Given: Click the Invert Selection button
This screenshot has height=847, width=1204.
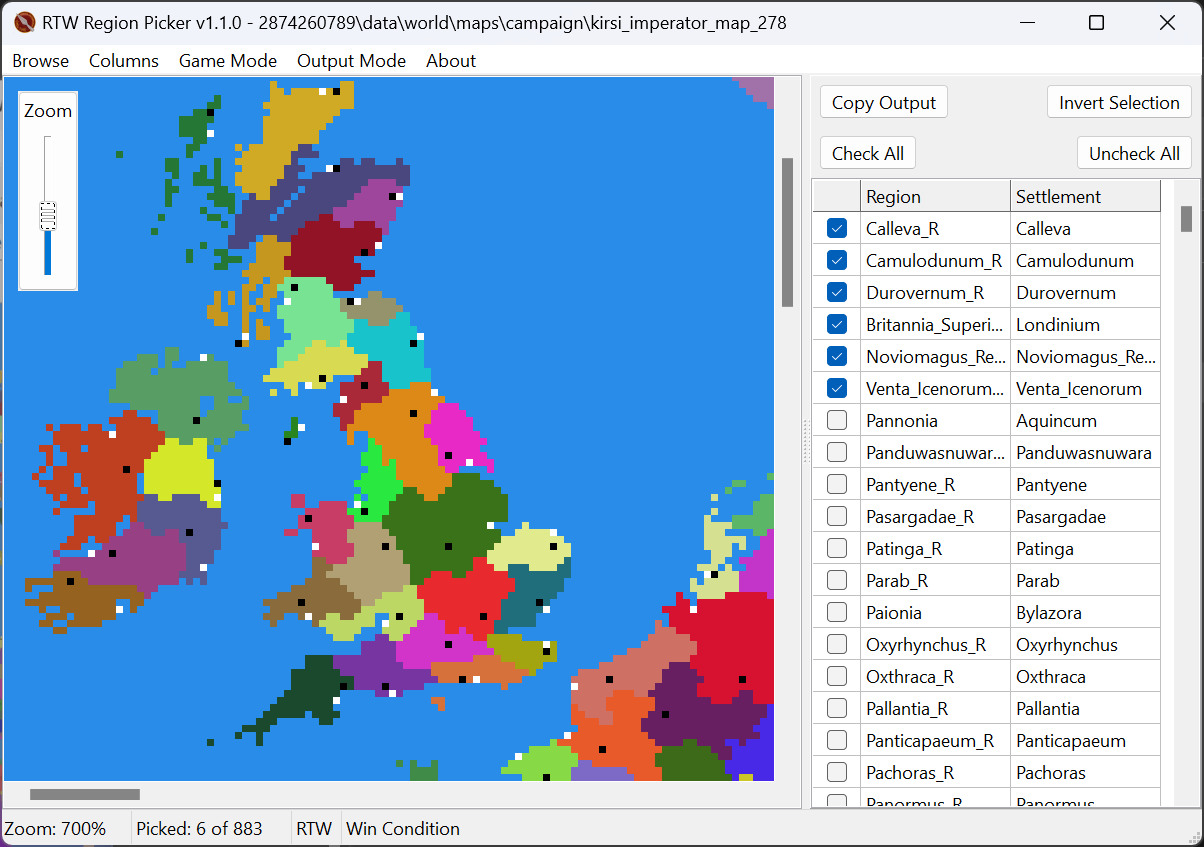Looking at the screenshot, I should (x=1119, y=103).
